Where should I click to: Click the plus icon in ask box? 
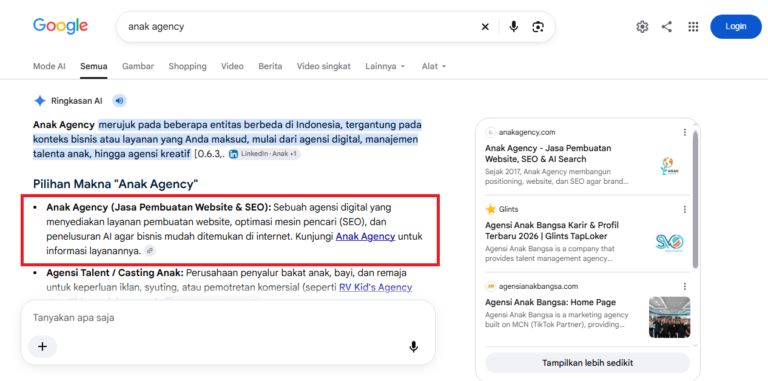(43, 347)
